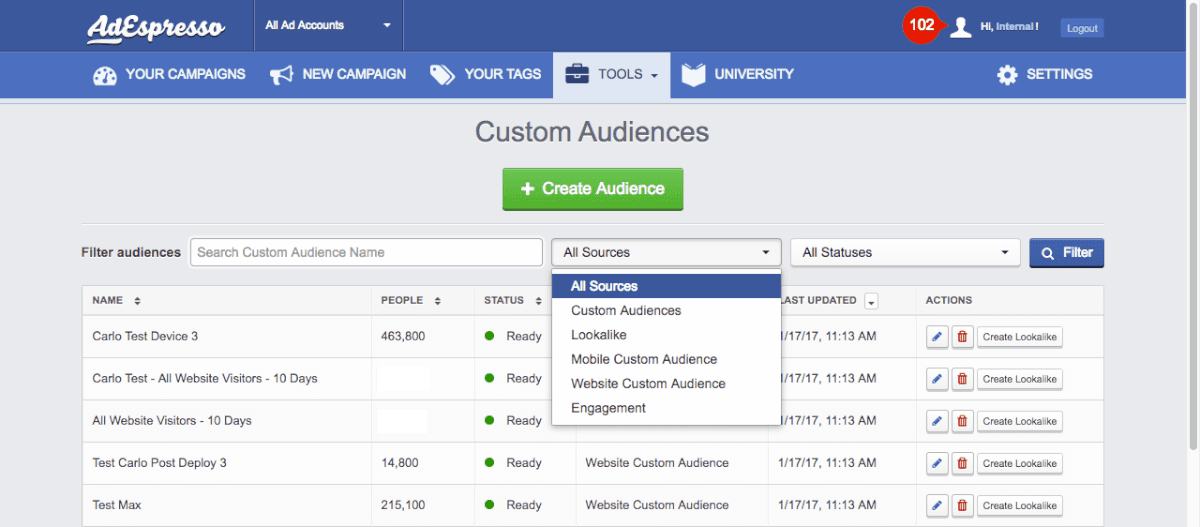Open the 102 notifications badge
The image size is (1200, 527).
(921, 26)
